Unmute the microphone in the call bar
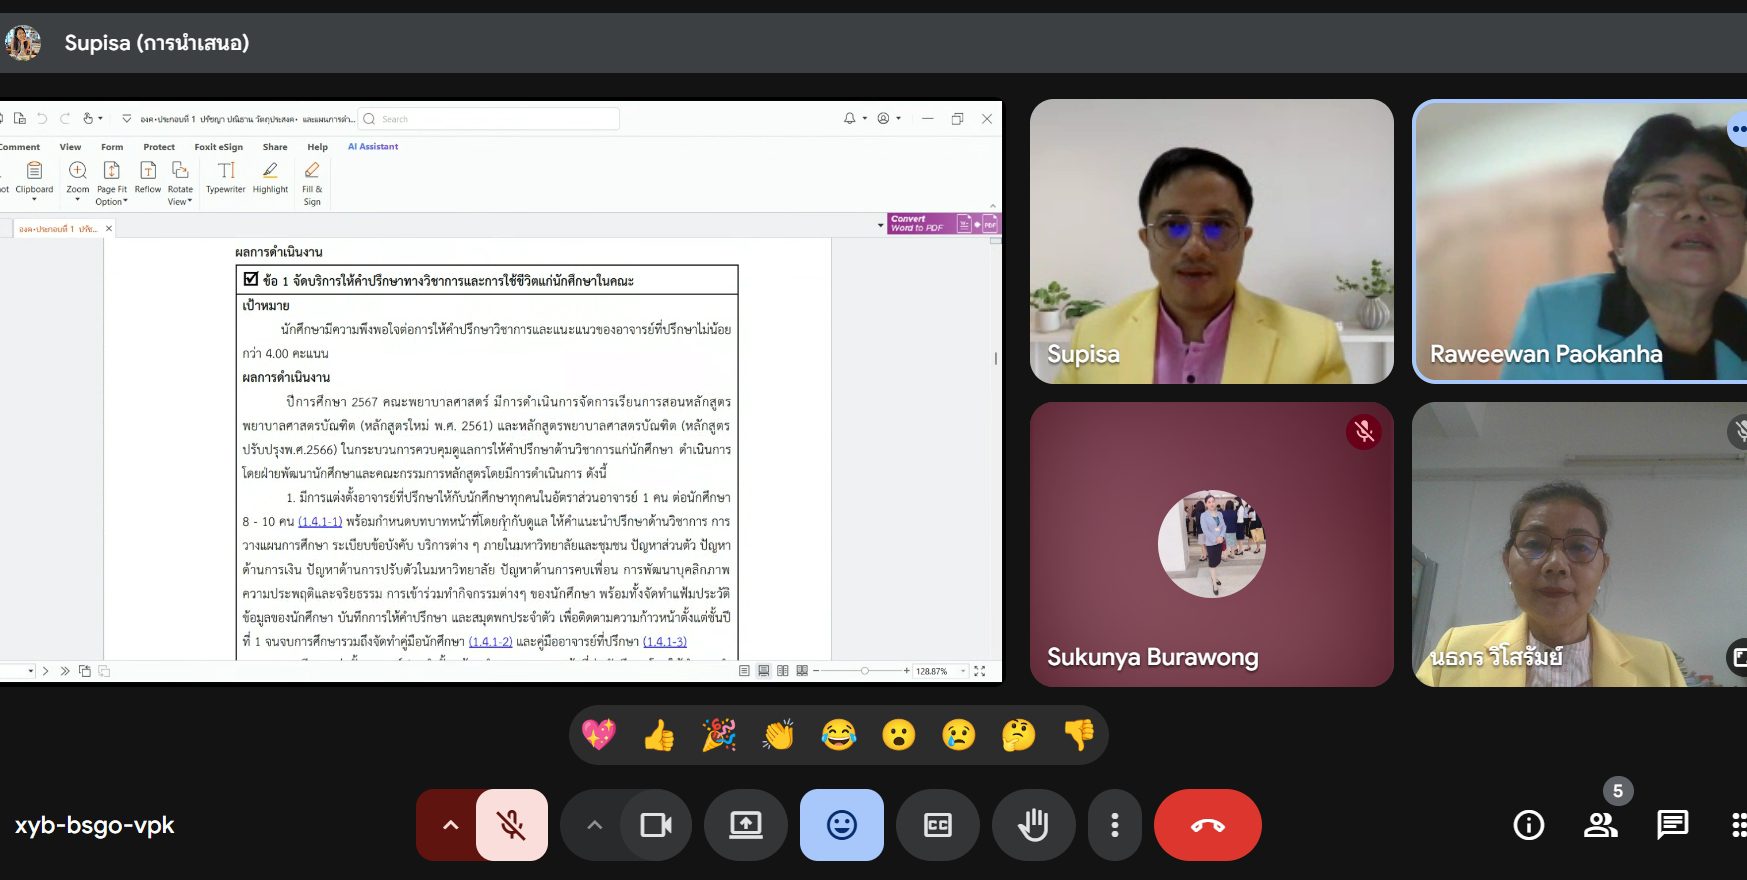1747x880 pixels. (512, 825)
